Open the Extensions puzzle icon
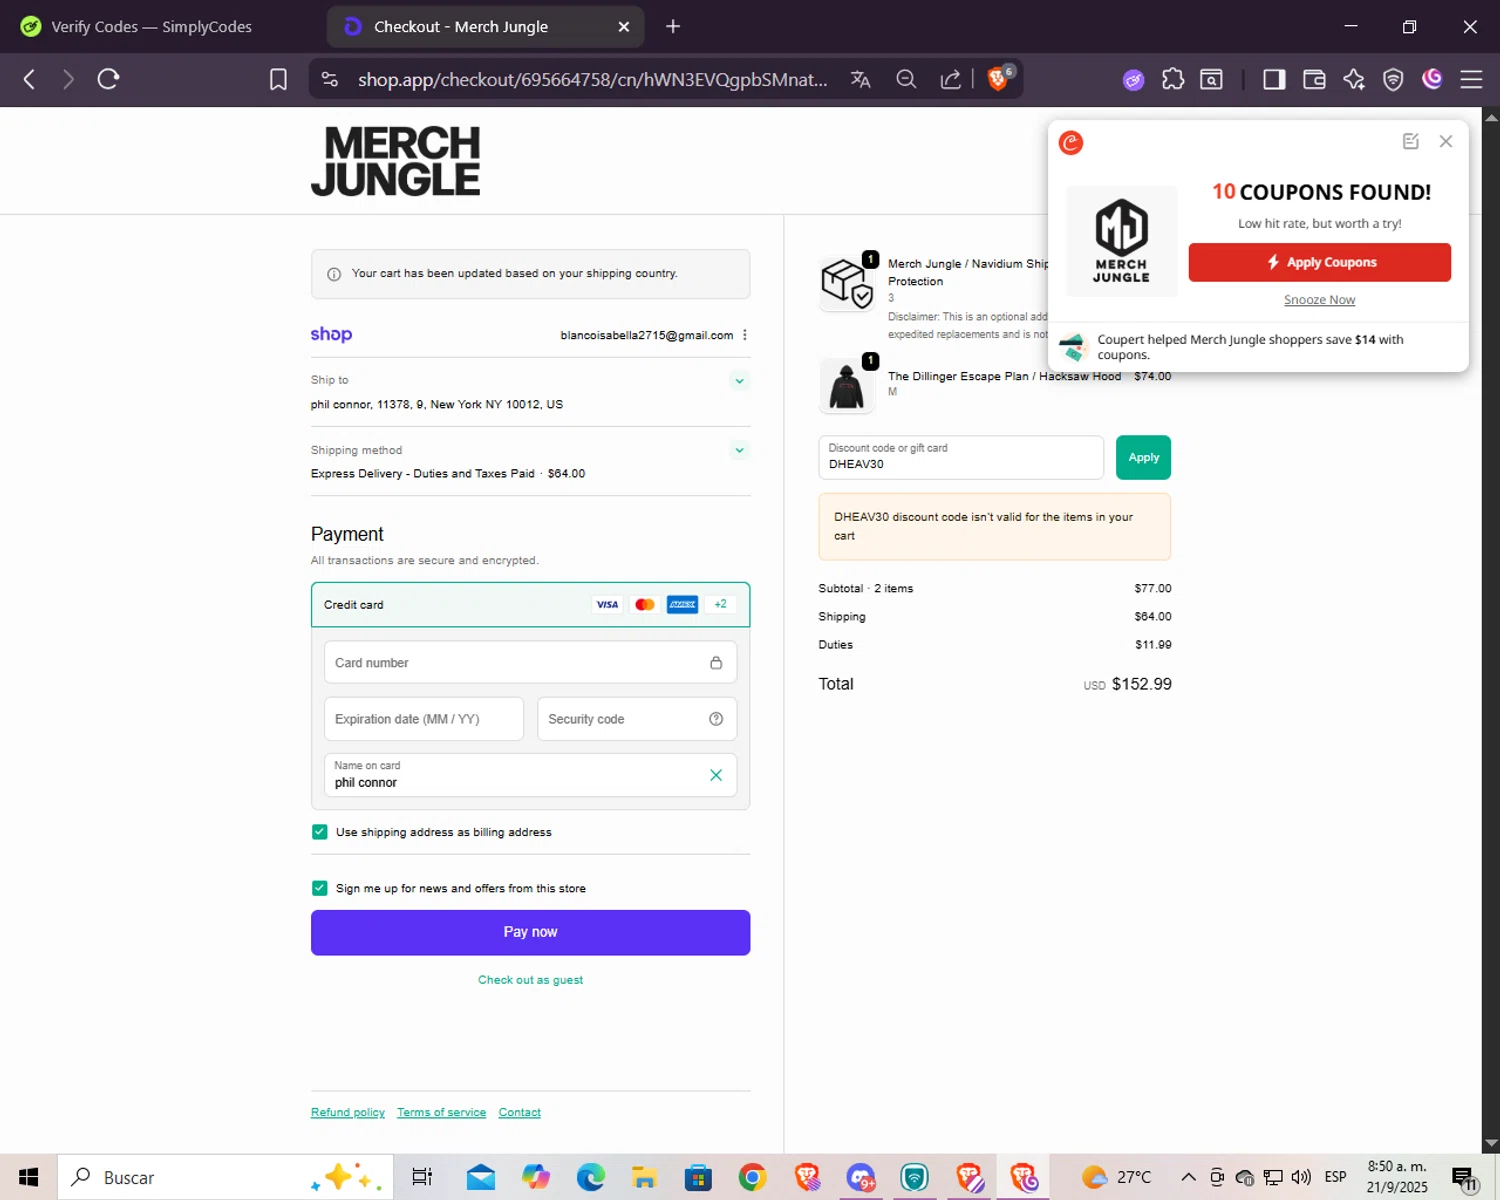 [x=1173, y=79]
